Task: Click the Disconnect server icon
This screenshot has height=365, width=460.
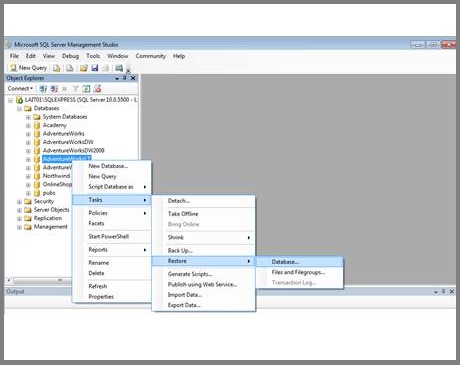Action: coord(54,89)
